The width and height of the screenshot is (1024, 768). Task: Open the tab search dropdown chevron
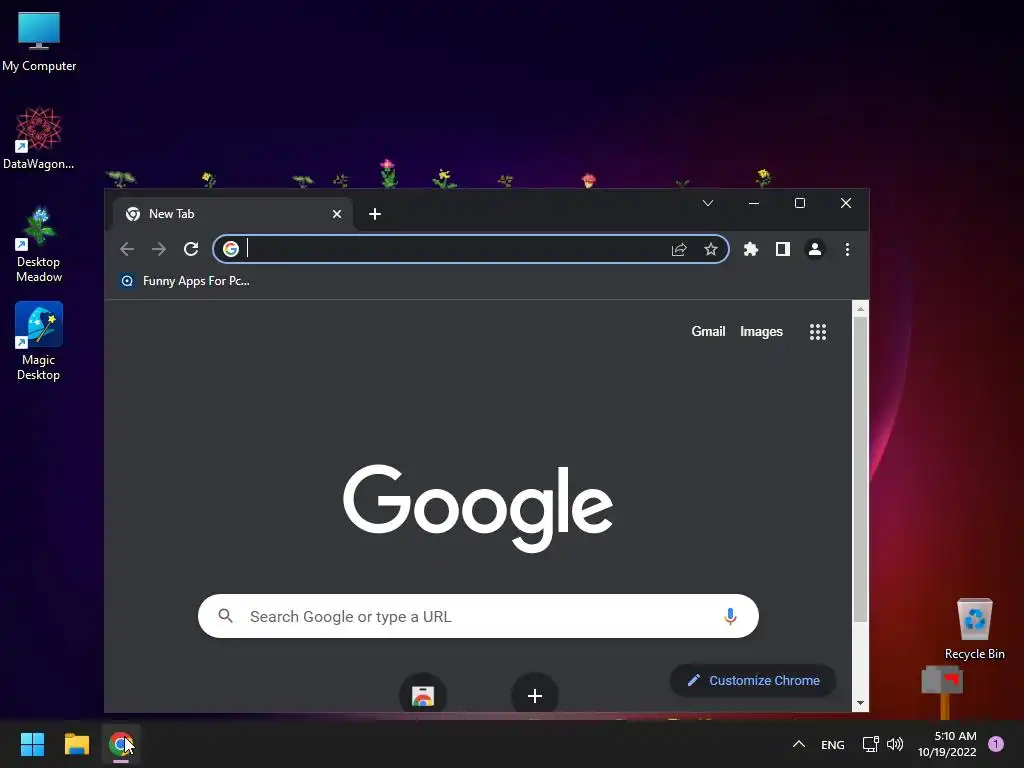pos(707,203)
